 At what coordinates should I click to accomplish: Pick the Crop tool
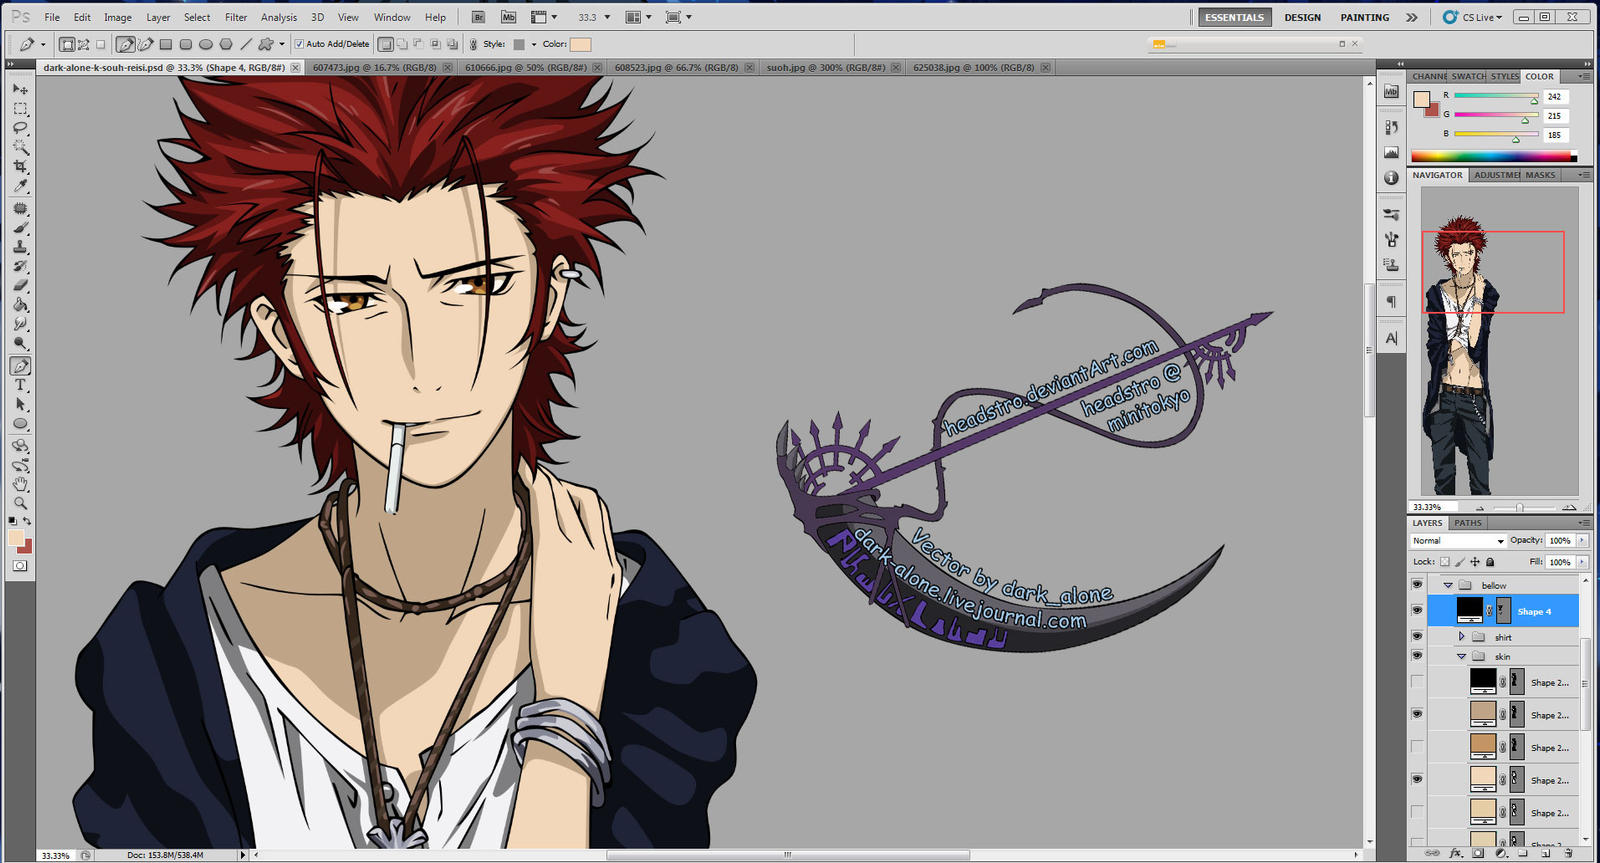[20, 167]
